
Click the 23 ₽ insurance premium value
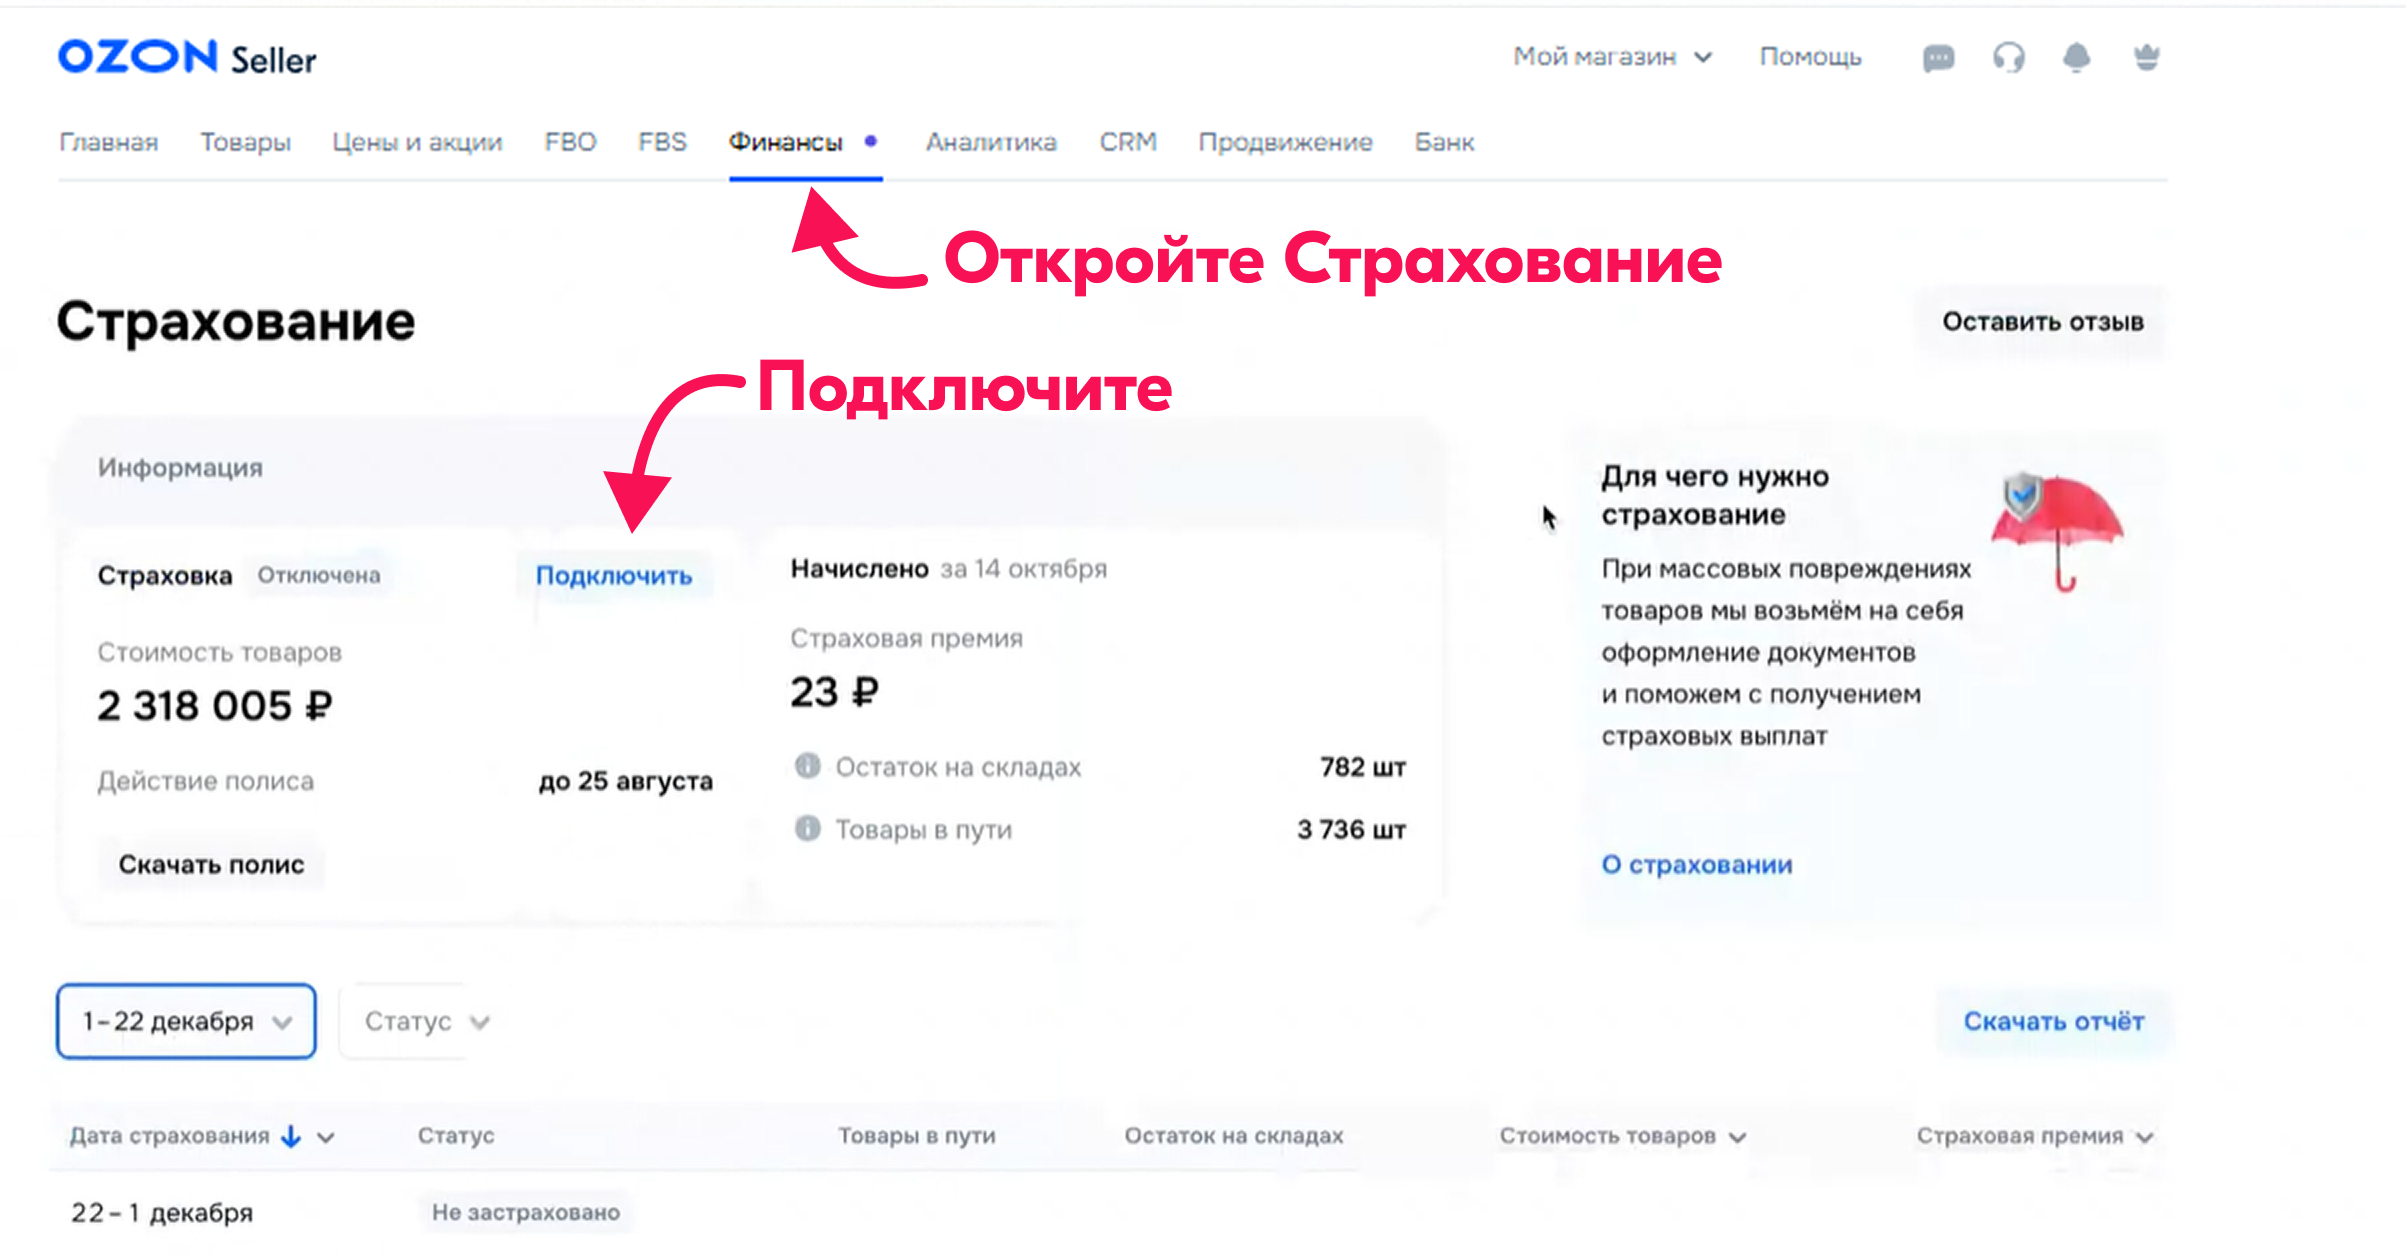834,692
